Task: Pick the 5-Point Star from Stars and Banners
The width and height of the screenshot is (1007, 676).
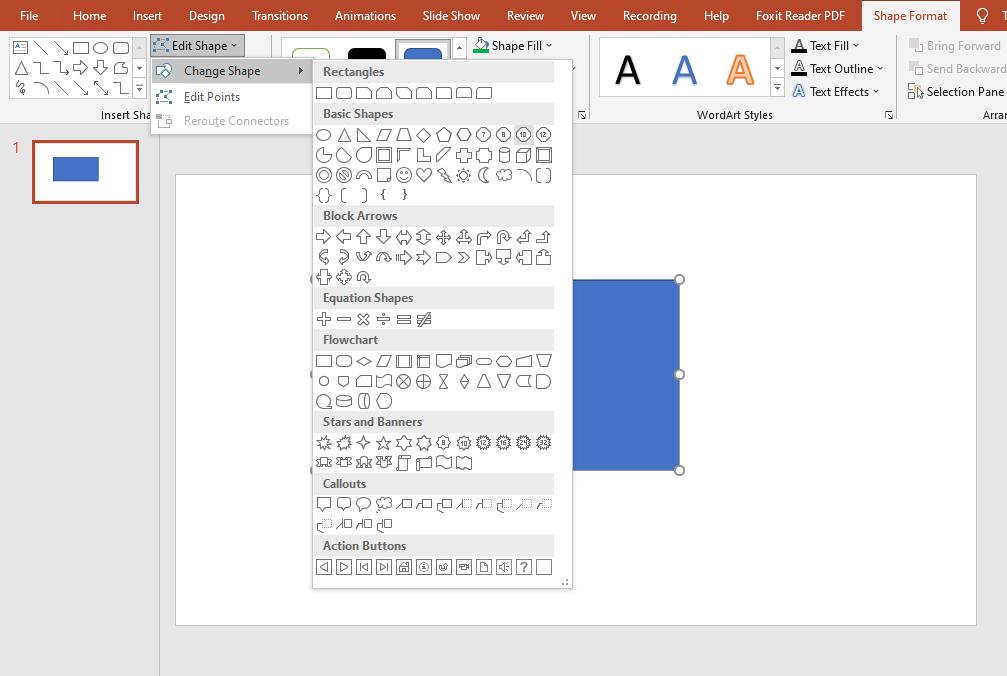Action: (x=384, y=442)
